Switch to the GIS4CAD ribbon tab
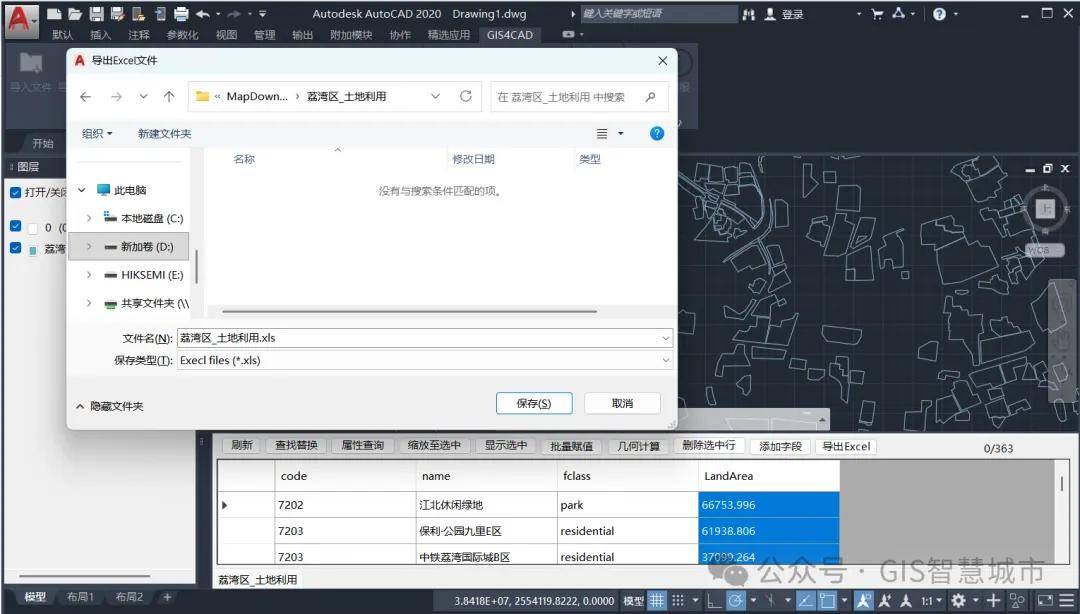Screen dimensions: 1080x614 (510, 35)
